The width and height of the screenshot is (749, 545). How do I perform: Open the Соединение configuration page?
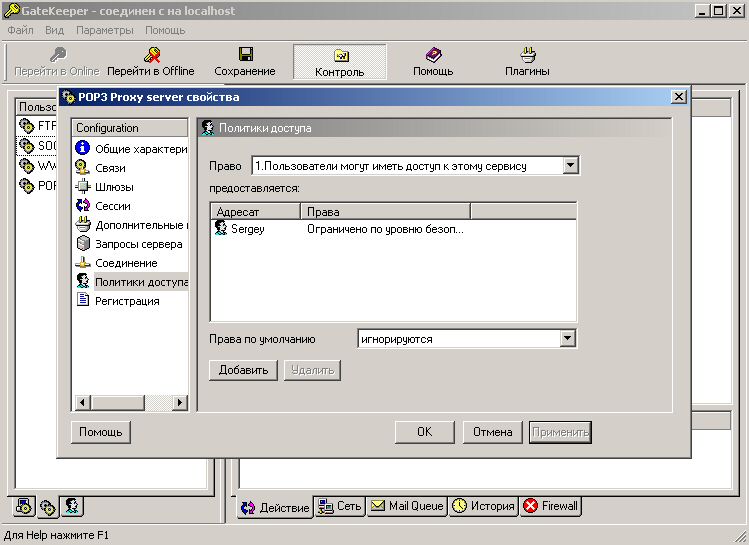tap(126, 263)
